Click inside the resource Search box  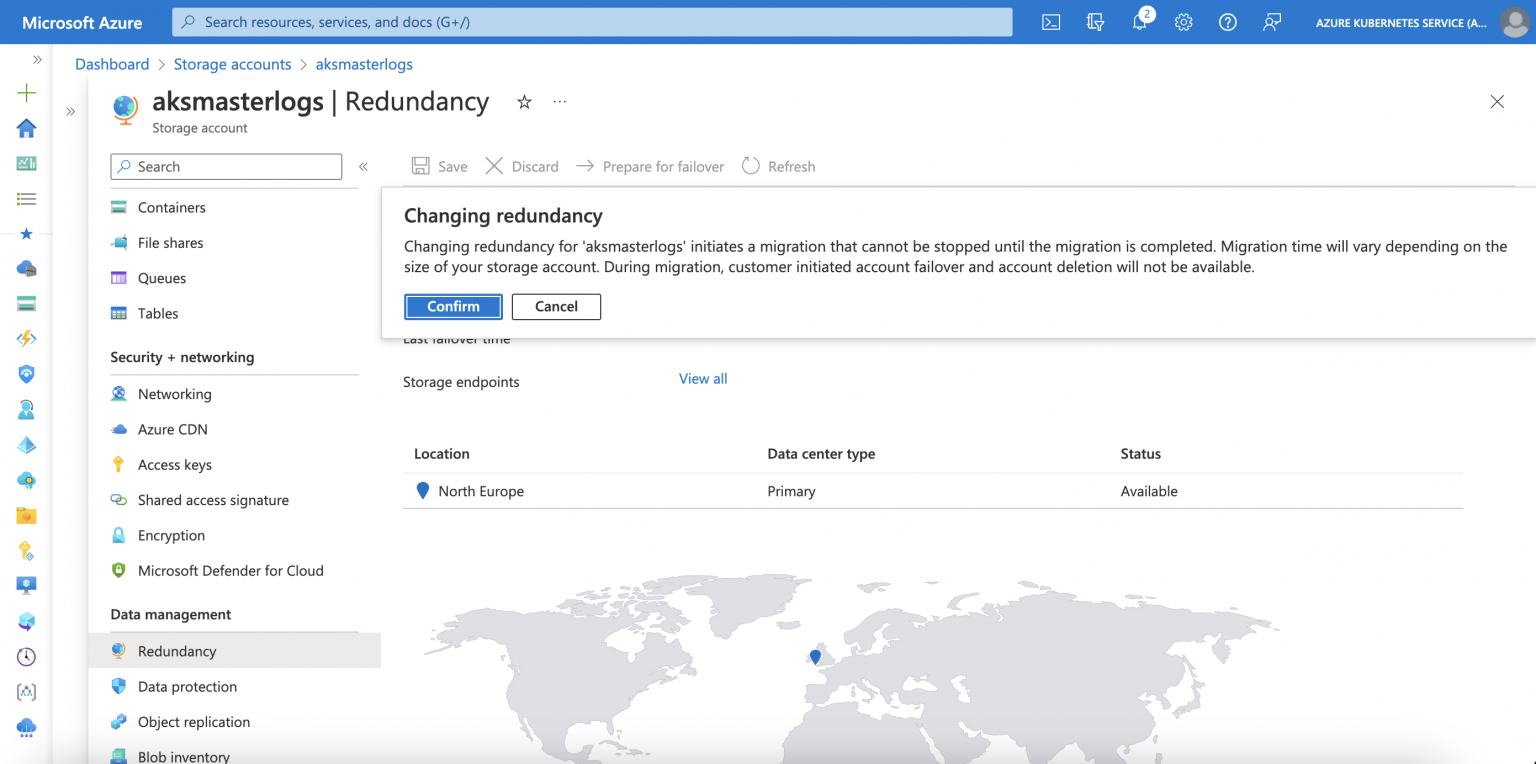click(x=225, y=166)
